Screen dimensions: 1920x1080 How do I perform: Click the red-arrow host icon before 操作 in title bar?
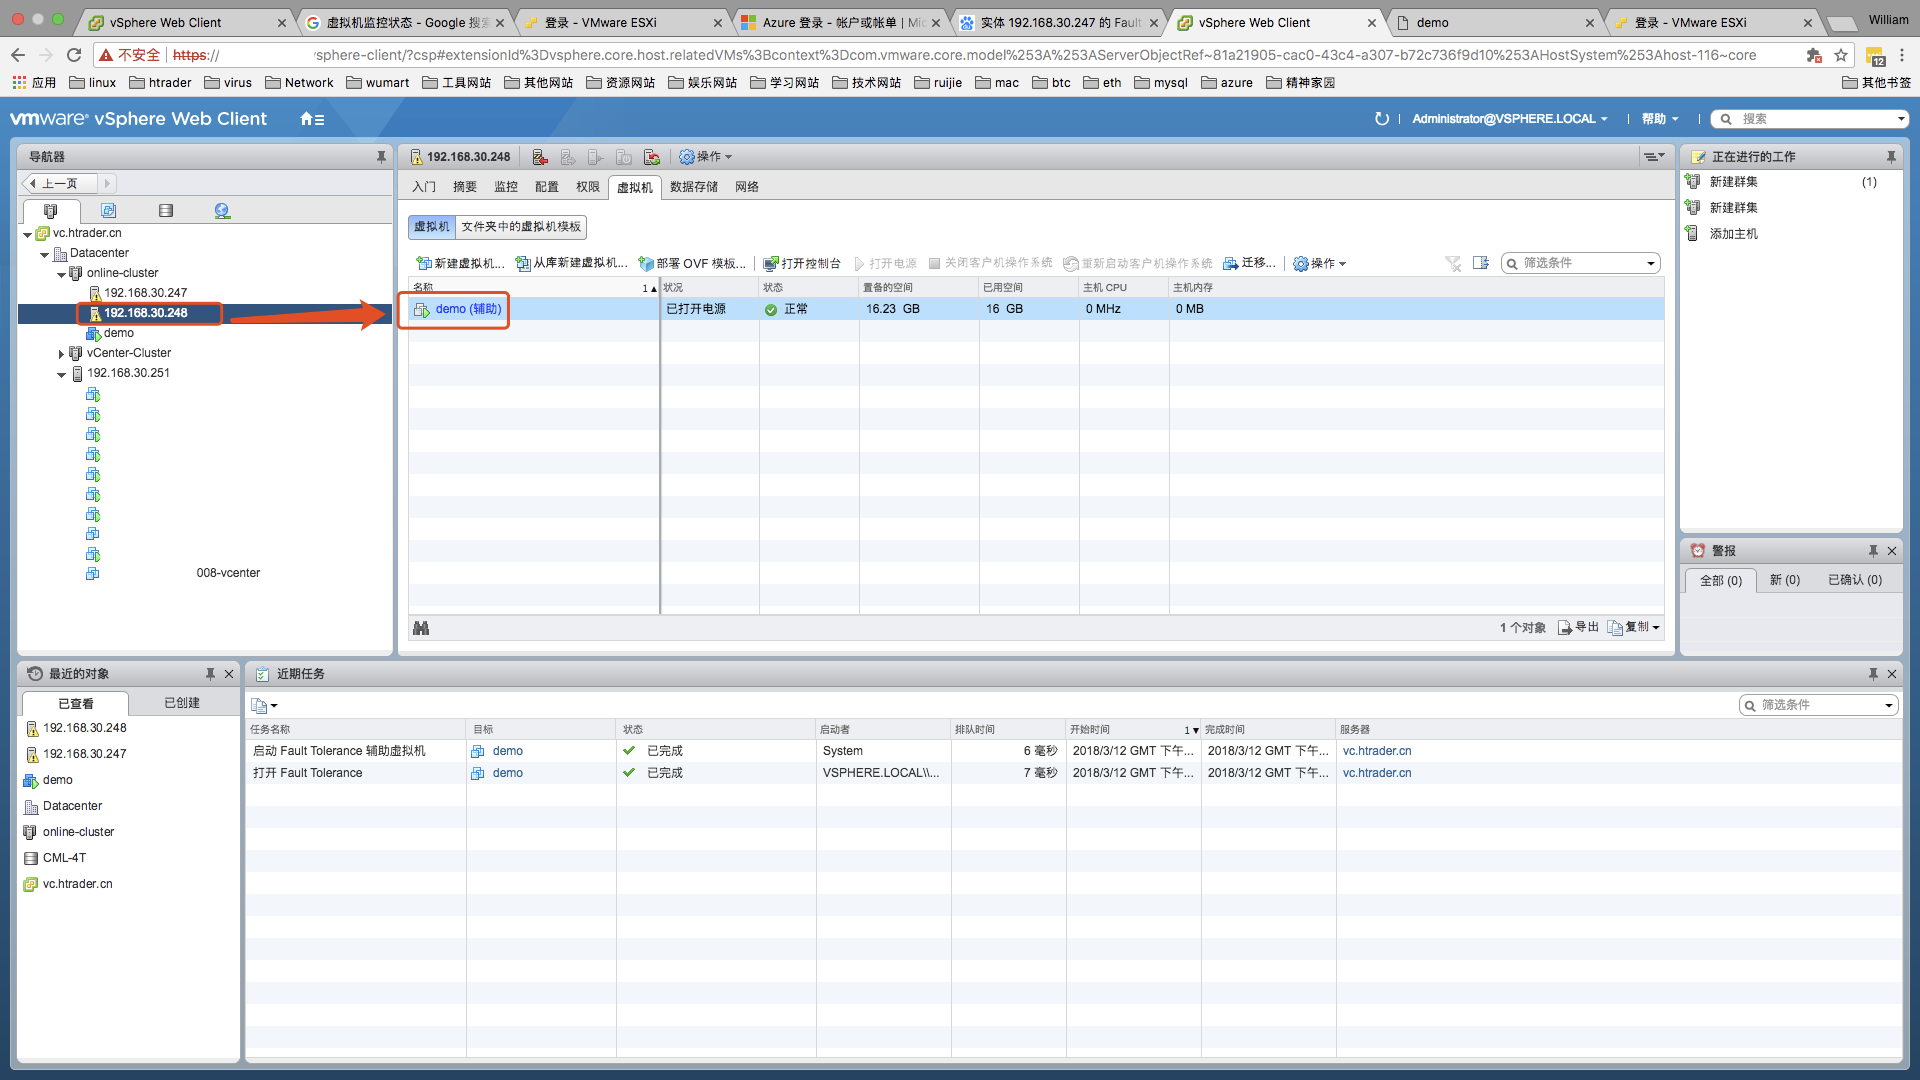tap(652, 157)
